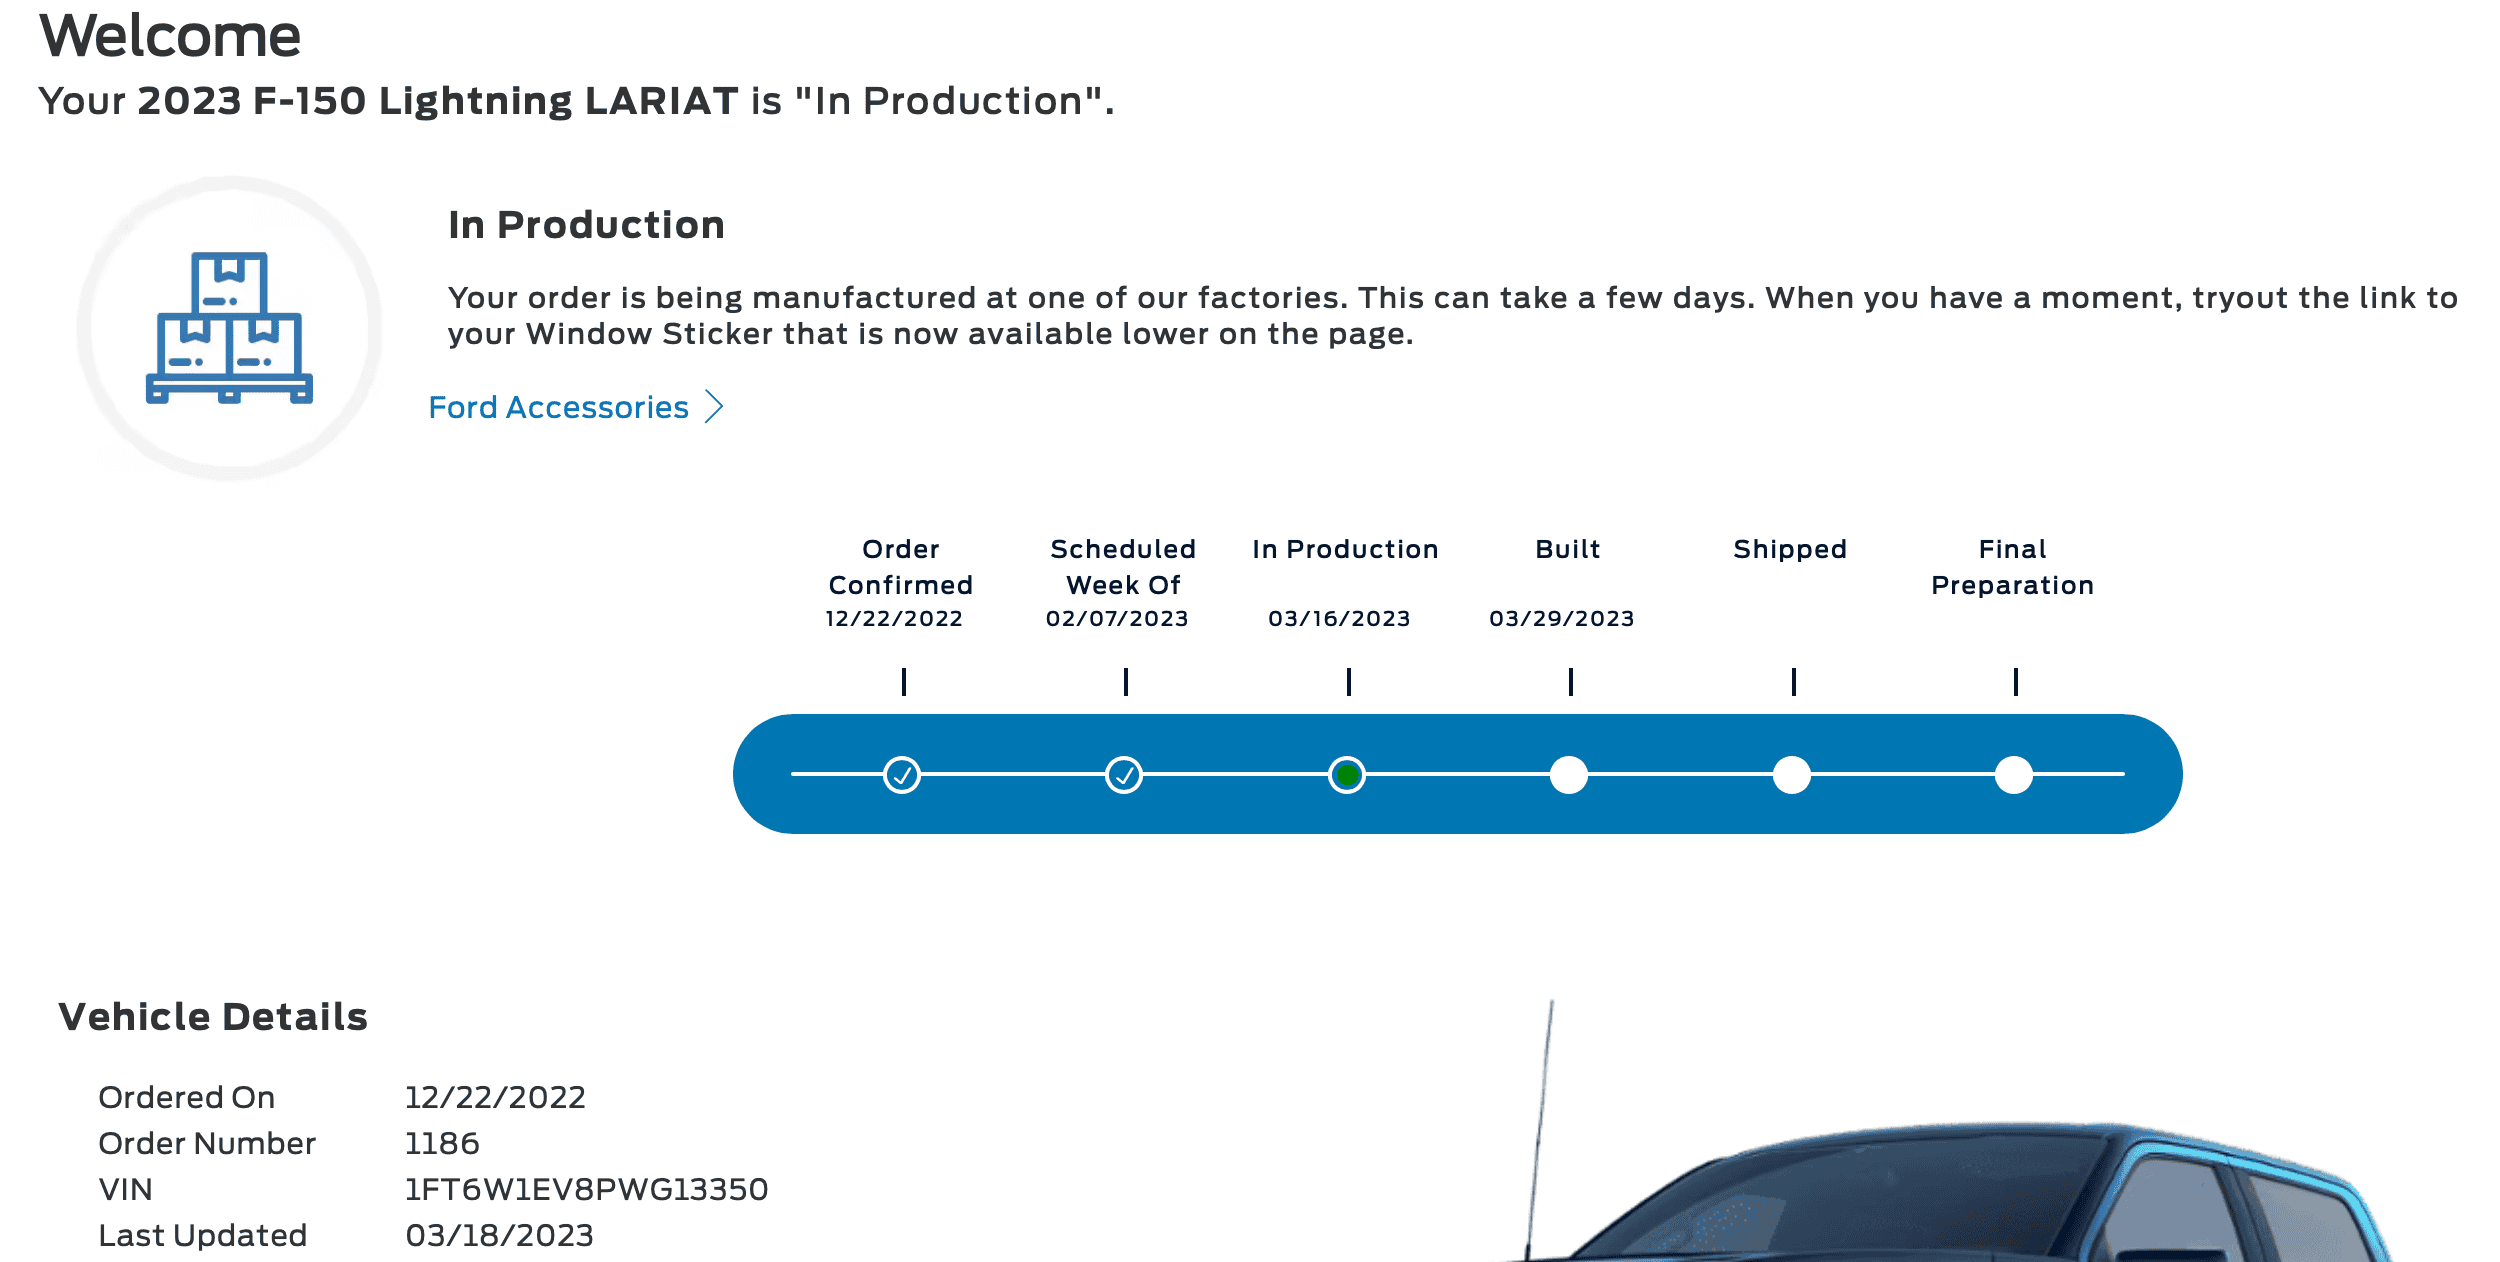Screen dimensions: 2500x1262
Task: Click the Built step circle
Action: coord(1569,775)
